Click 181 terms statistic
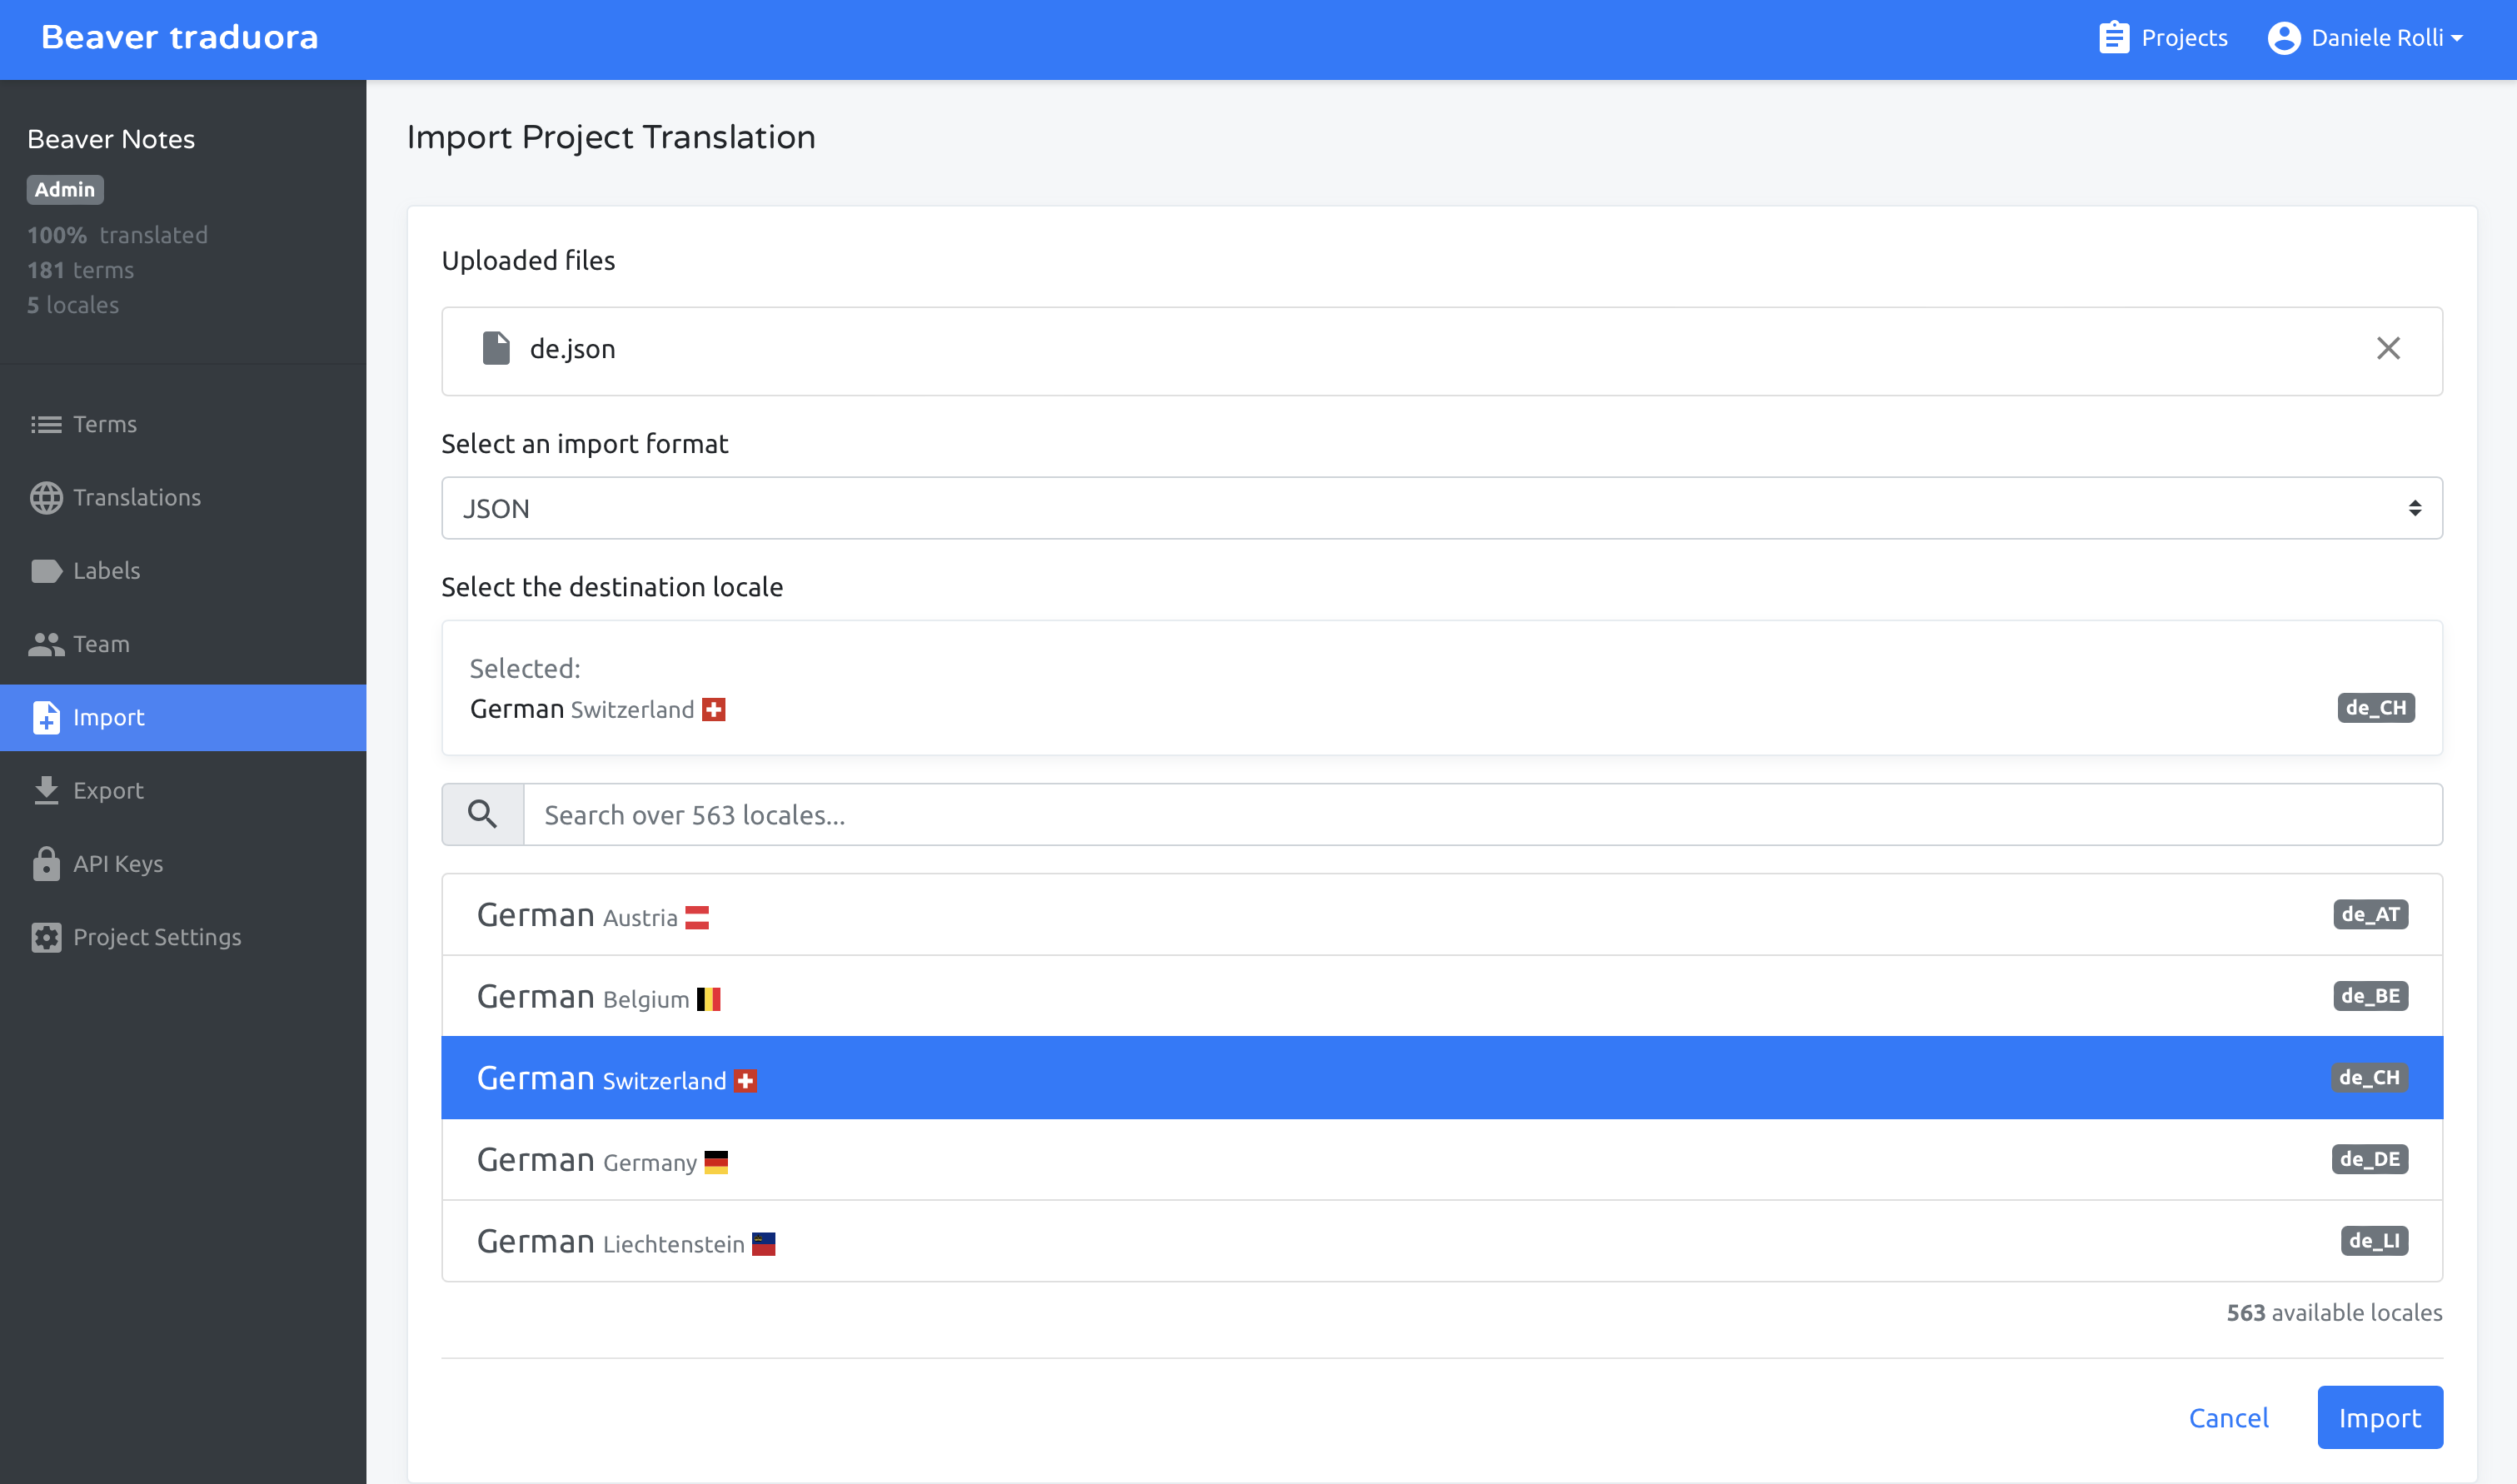This screenshot has width=2517, height=1484. (x=80, y=270)
